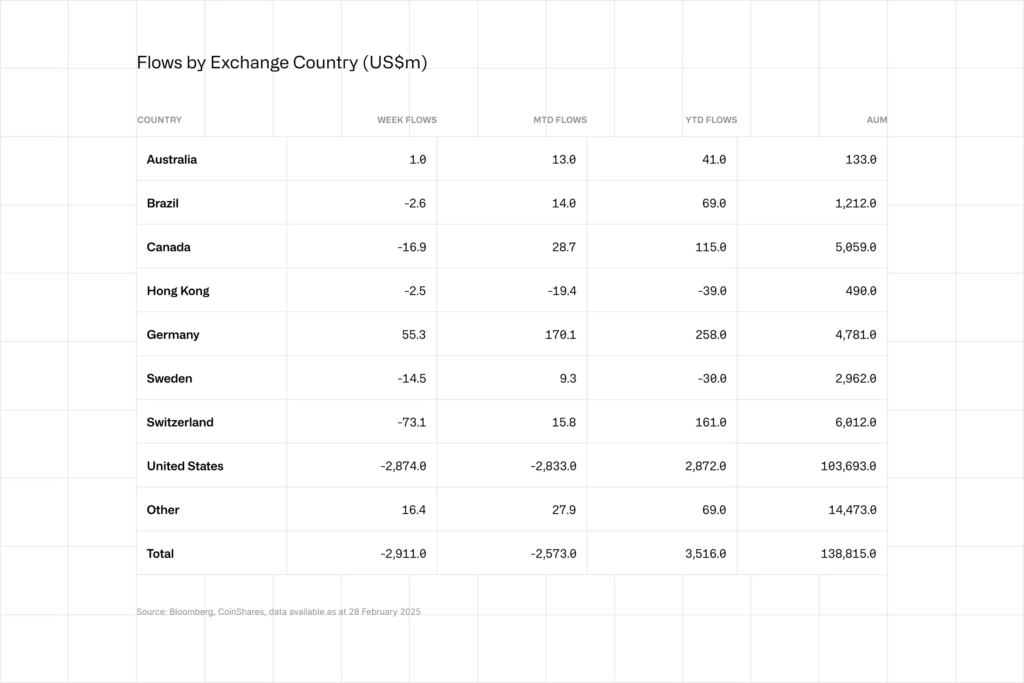1024x683 pixels.
Task: Click Total AUM value 138,815.0
Action: [x=848, y=554]
